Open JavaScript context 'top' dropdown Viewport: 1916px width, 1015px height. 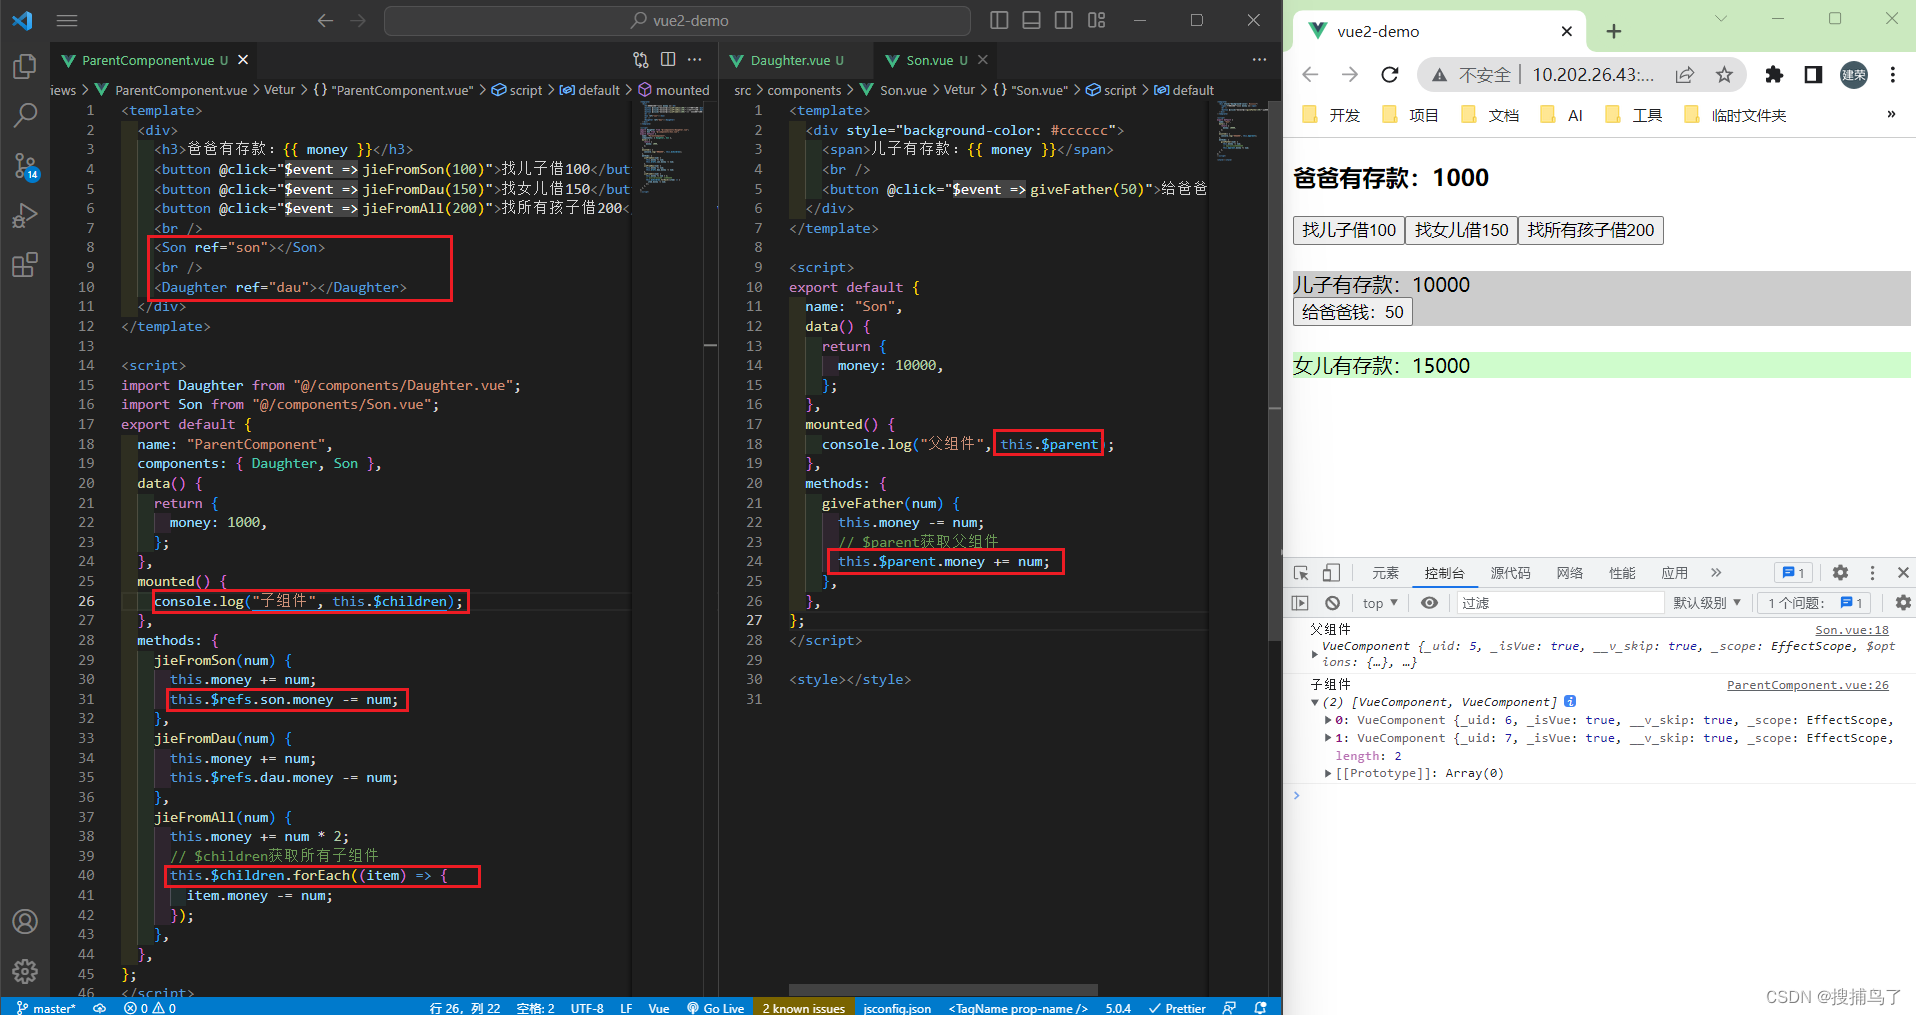[x=1380, y=603]
